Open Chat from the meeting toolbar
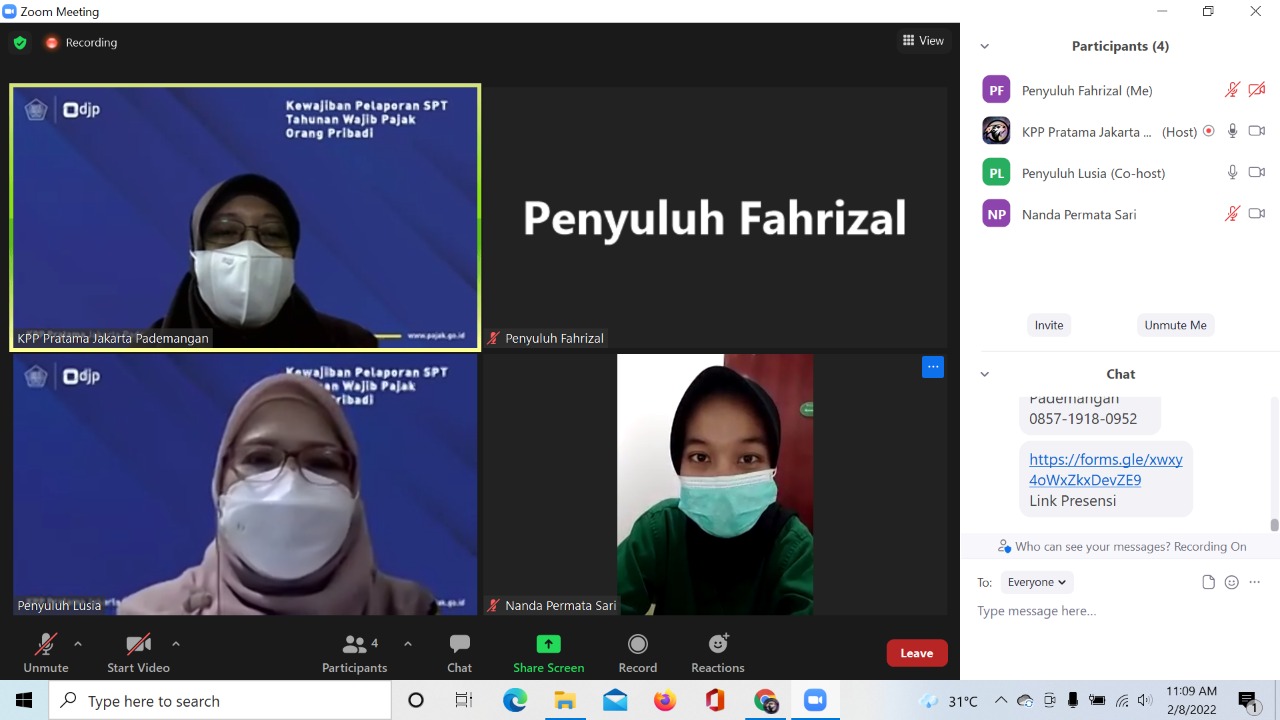The image size is (1280, 720). pyautogui.click(x=459, y=644)
